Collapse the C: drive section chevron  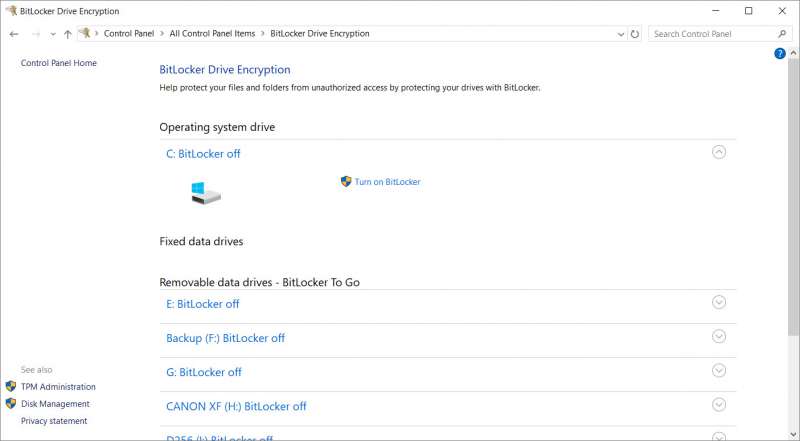click(x=719, y=152)
